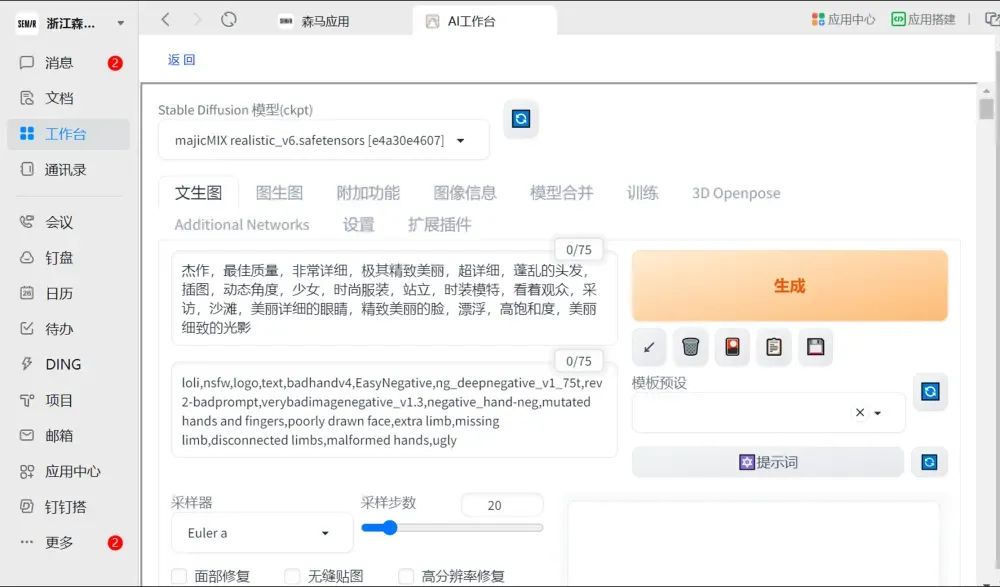Open 钉钉搭 in the sidebar

pyautogui.click(x=68, y=507)
